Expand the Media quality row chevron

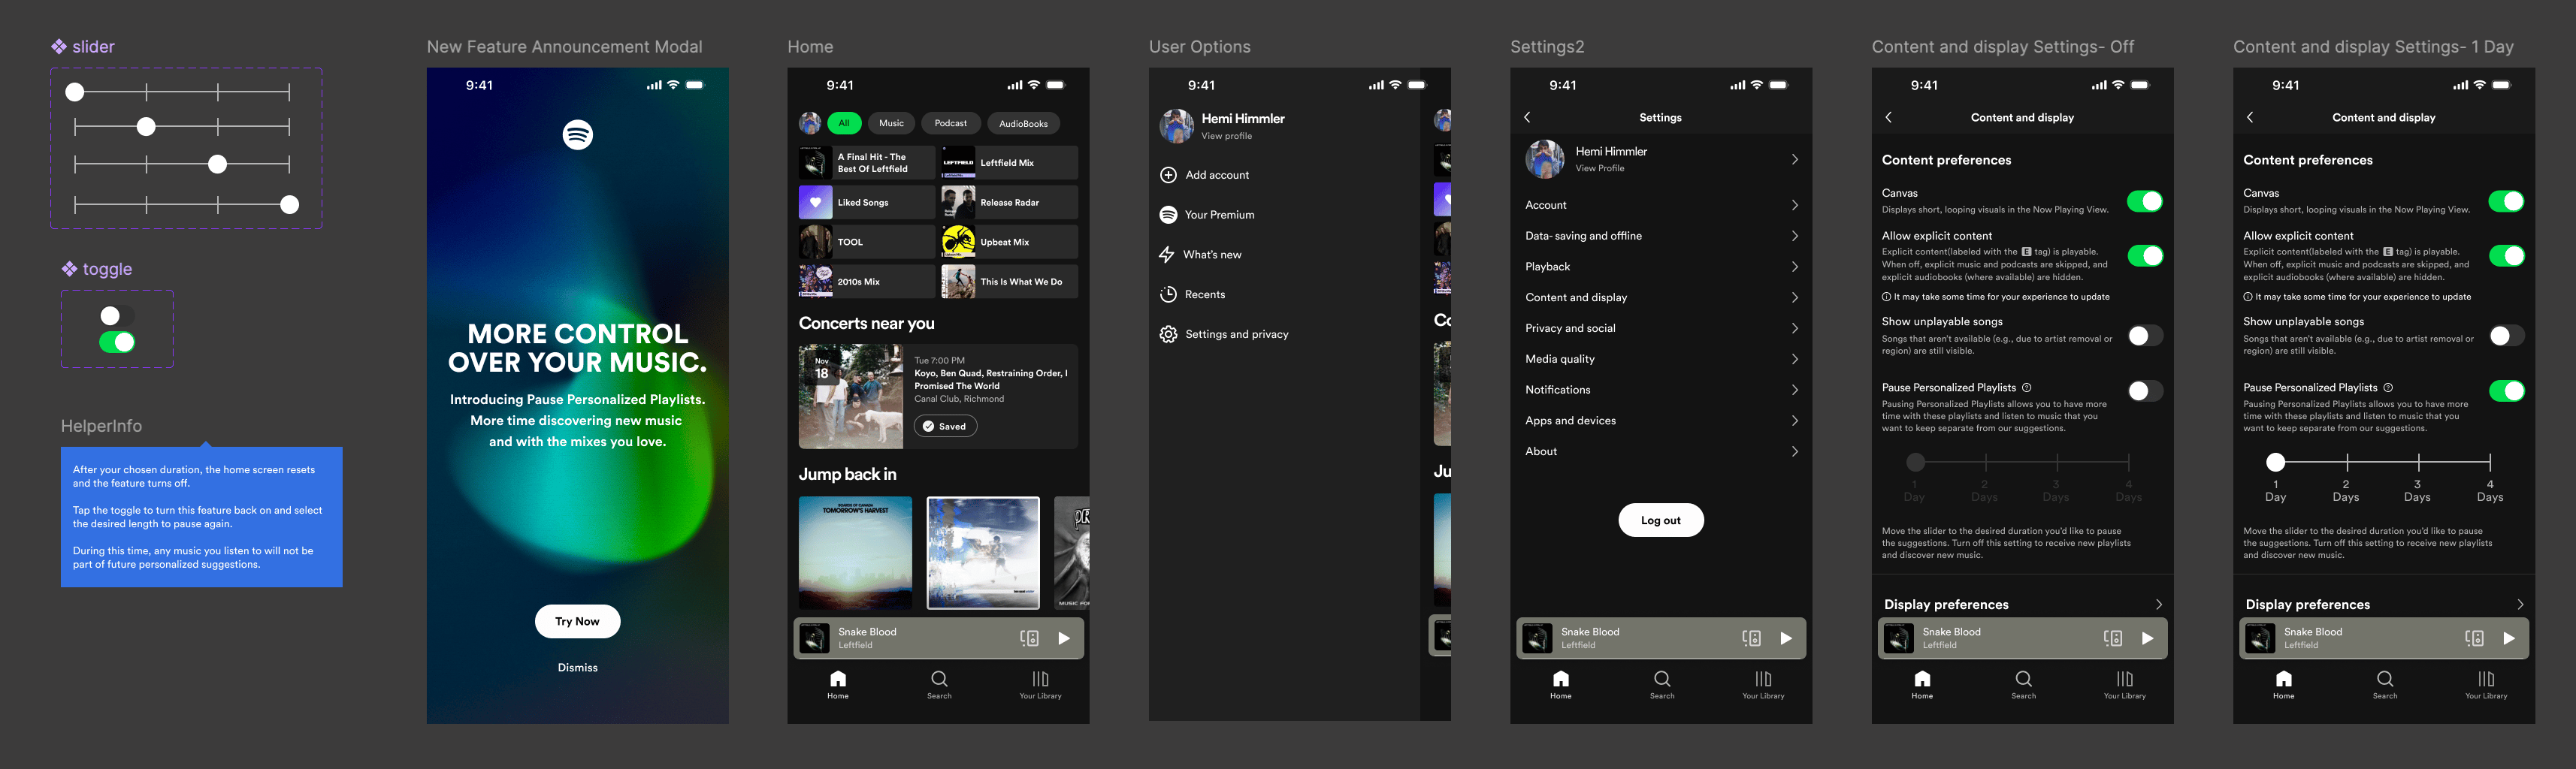[x=1794, y=359]
